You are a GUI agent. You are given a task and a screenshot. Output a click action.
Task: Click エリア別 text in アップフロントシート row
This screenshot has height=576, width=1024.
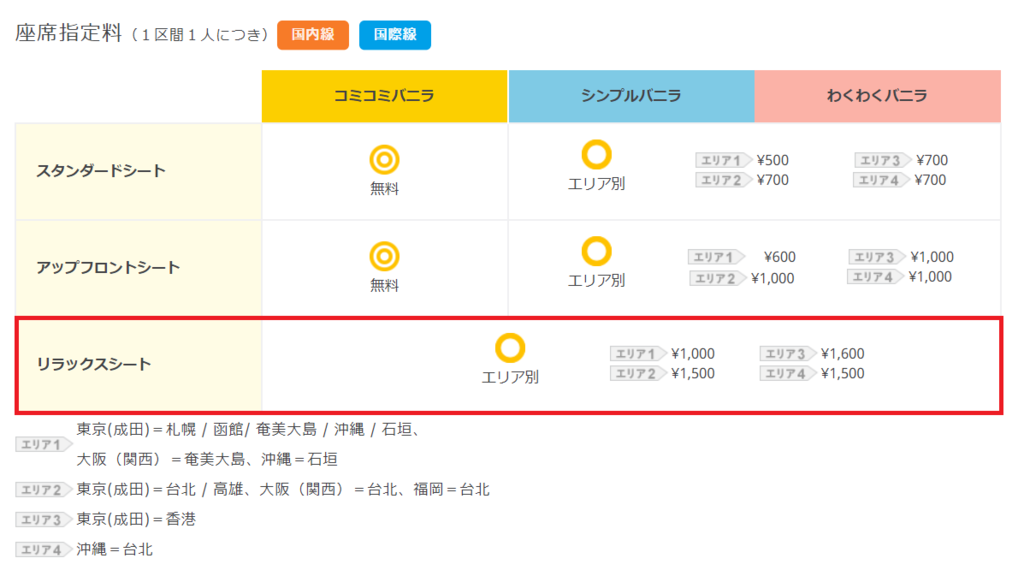pos(596,281)
